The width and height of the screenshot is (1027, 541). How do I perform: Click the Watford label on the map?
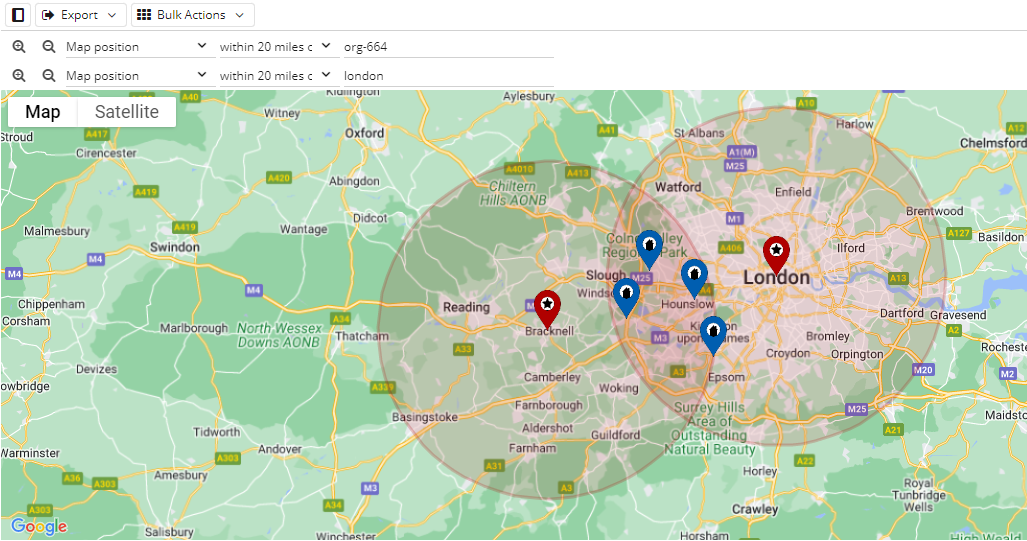click(x=678, y=187)
